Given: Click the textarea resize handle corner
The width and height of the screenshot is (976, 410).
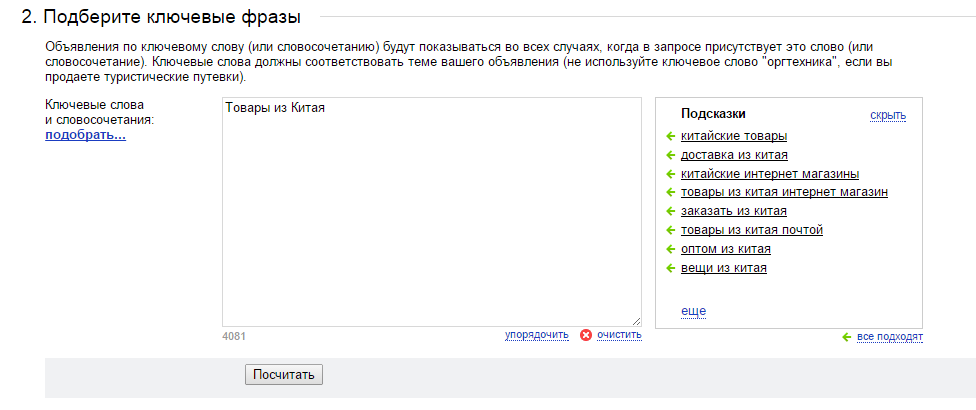Looking at the screenshot, I should (x=636, y=322).
